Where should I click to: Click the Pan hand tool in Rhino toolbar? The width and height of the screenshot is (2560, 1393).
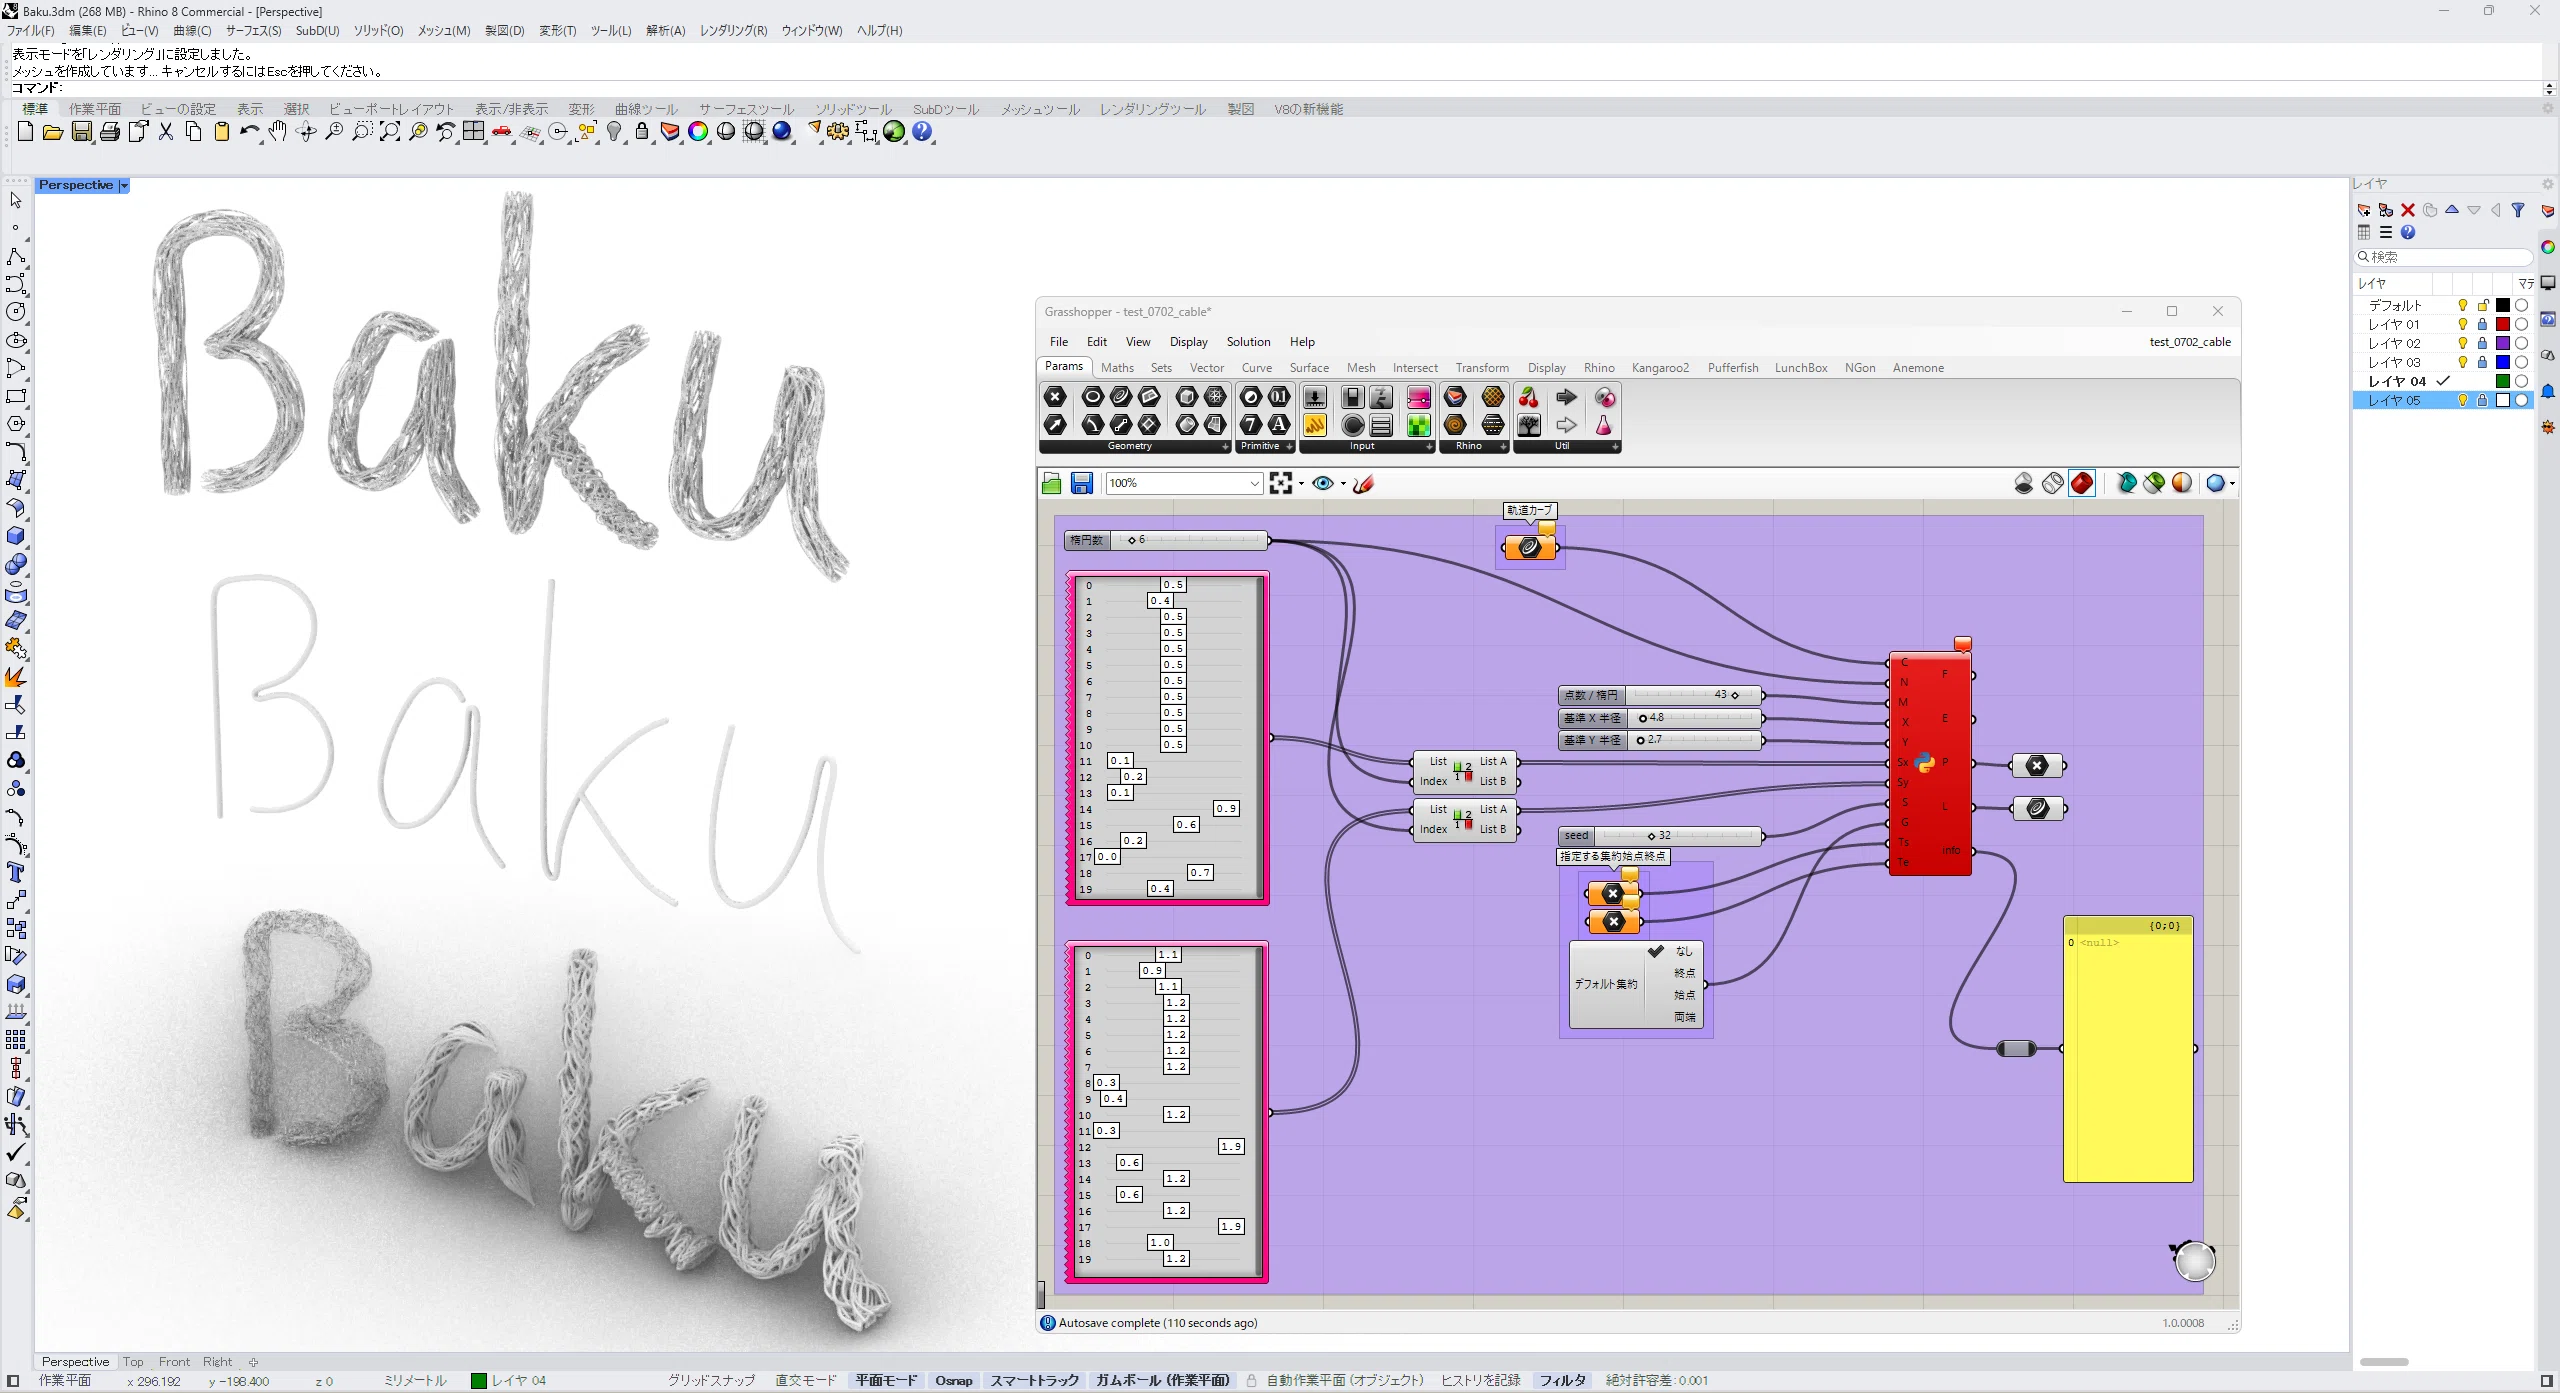(278, 131)
